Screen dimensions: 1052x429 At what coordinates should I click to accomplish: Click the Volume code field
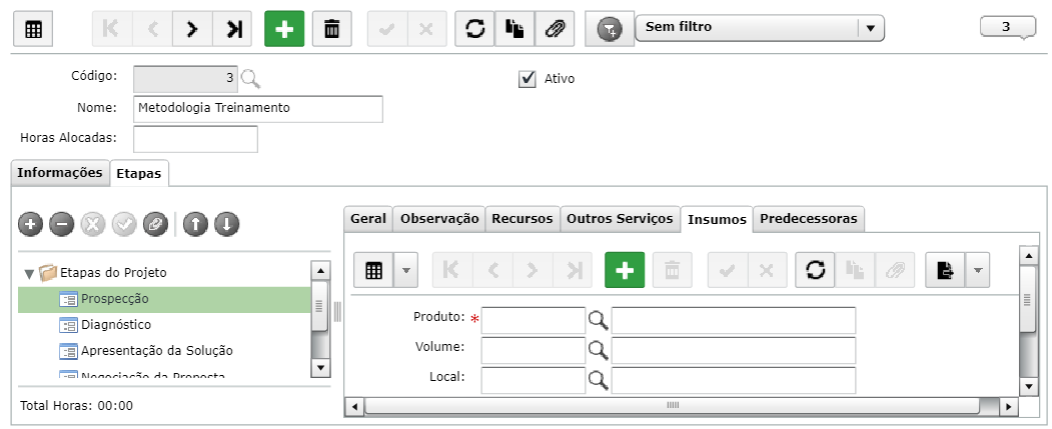point(533,350)
